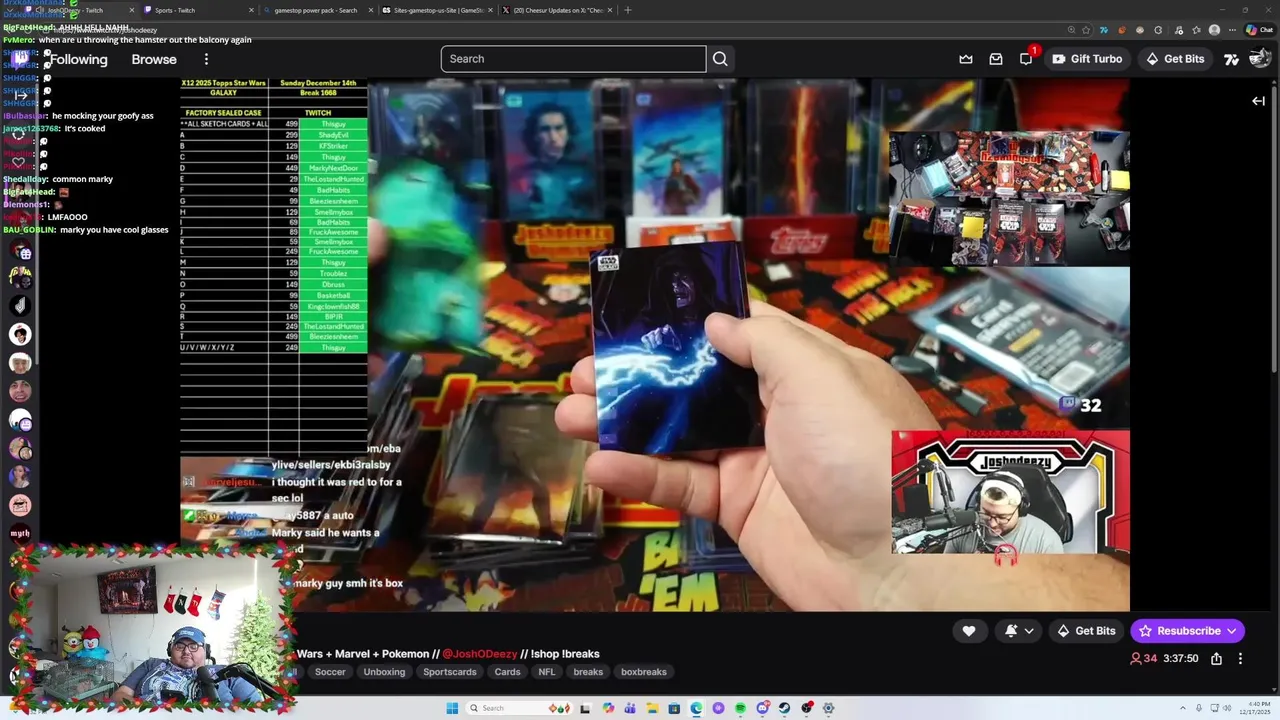Open the stream's vertical three-dot options
Image resolution: width=1280 pixels, height=720 pixels.
coord(1240,659)
